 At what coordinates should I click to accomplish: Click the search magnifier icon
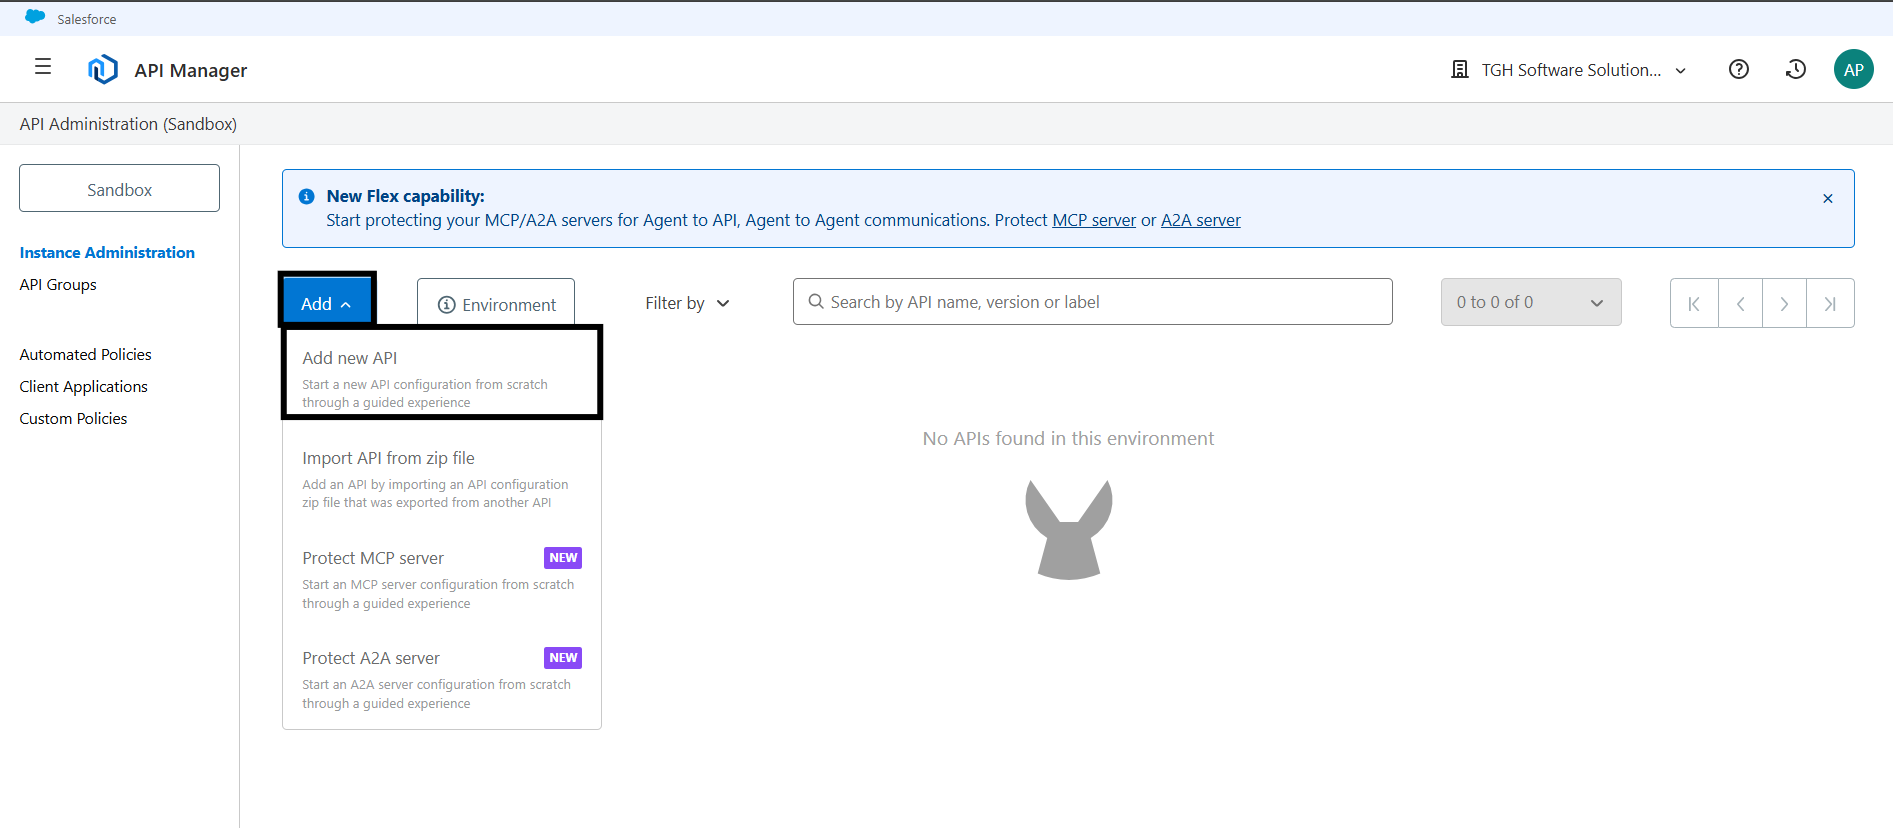coord(816,301)
